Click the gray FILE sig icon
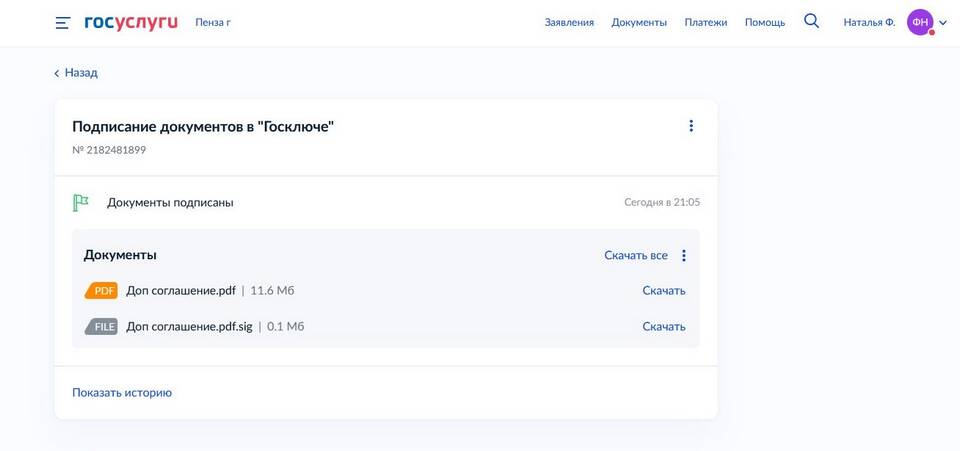Image resolution: width=960 pixels, height=451 pixels. coord(101,326)
